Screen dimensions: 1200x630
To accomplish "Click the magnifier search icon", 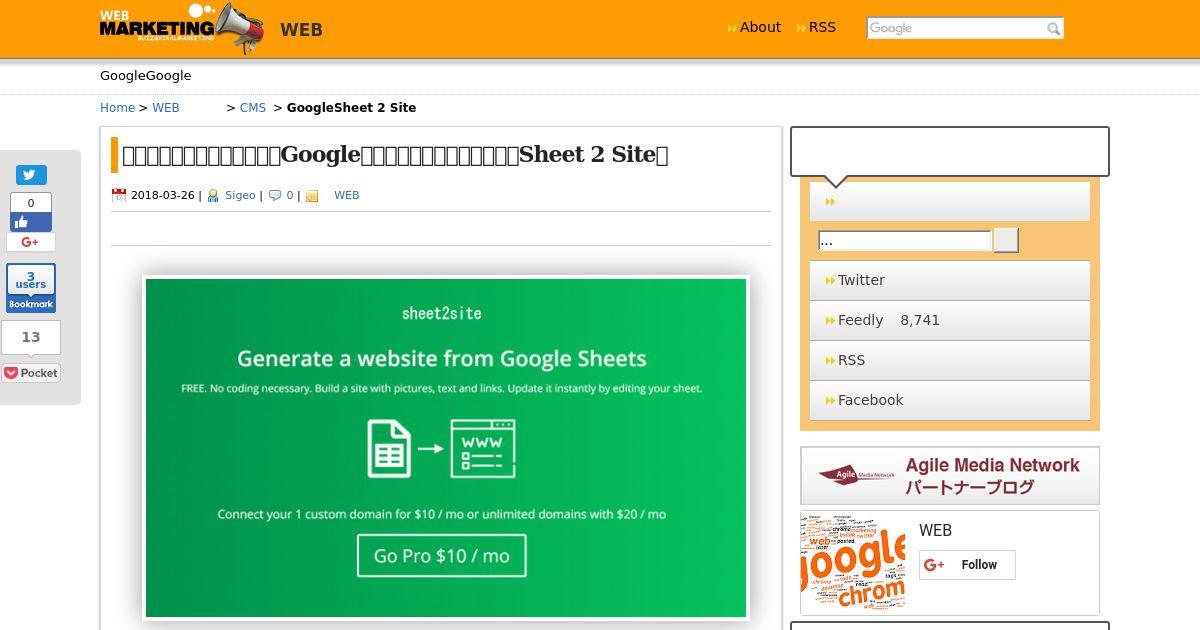I will point(1053,29).
